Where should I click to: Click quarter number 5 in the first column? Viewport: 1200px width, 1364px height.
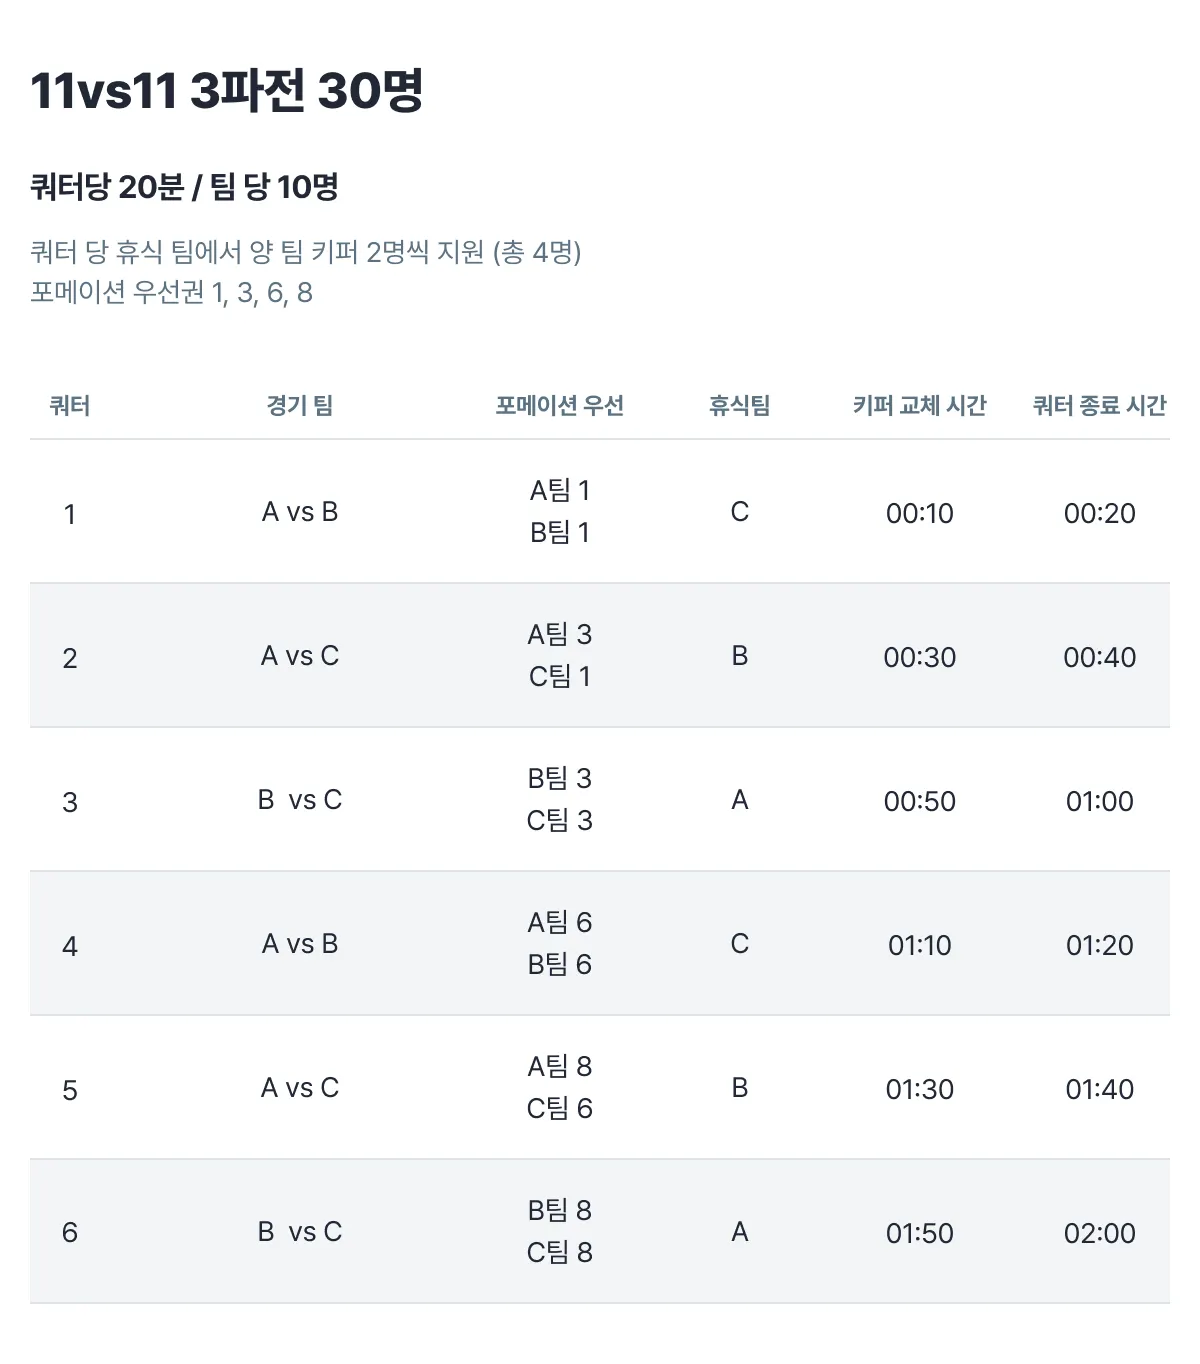click(x=70, y=1090)
